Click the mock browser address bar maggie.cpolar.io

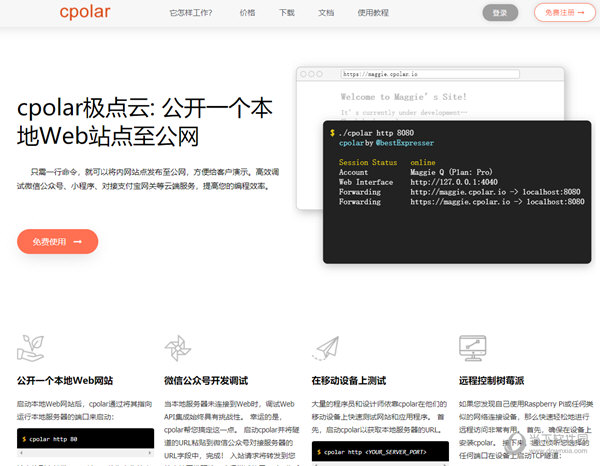[430, 74]
